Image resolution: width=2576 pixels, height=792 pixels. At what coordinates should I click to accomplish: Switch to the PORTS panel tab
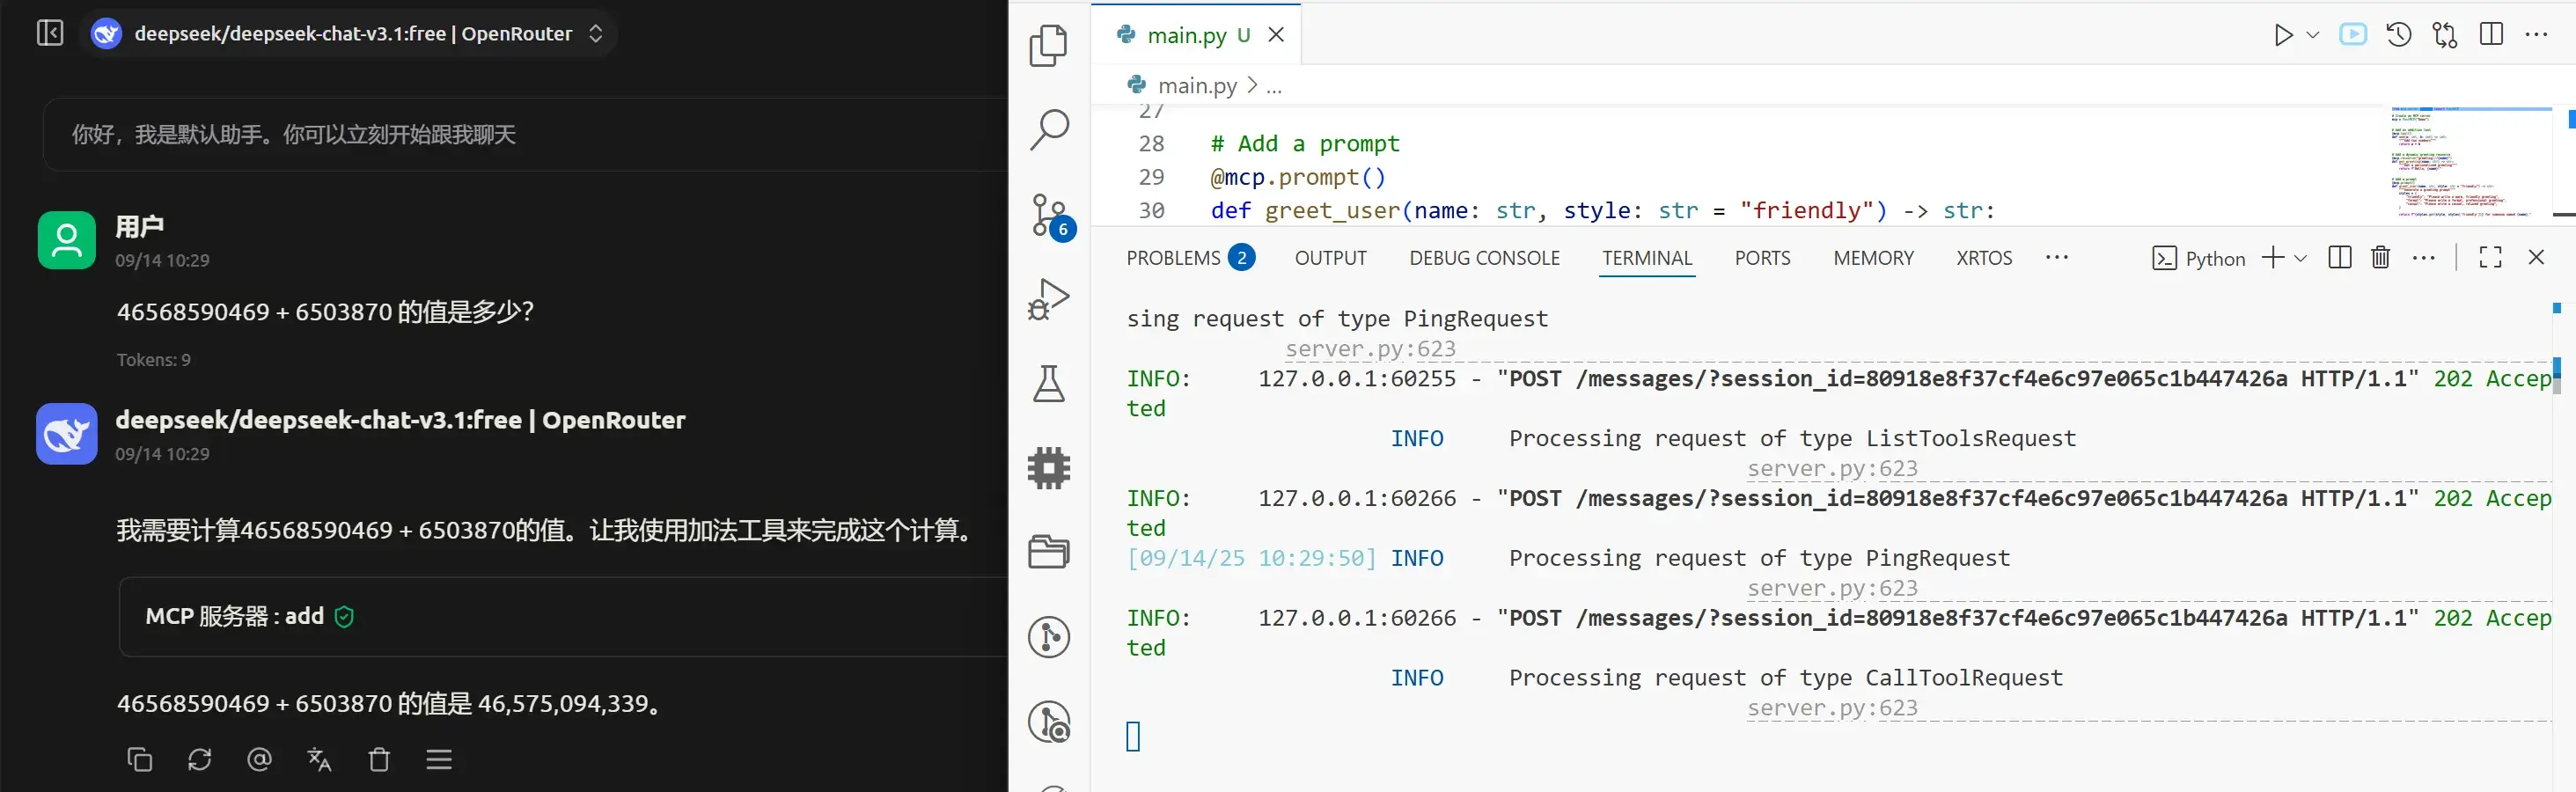click(1762, 258)
